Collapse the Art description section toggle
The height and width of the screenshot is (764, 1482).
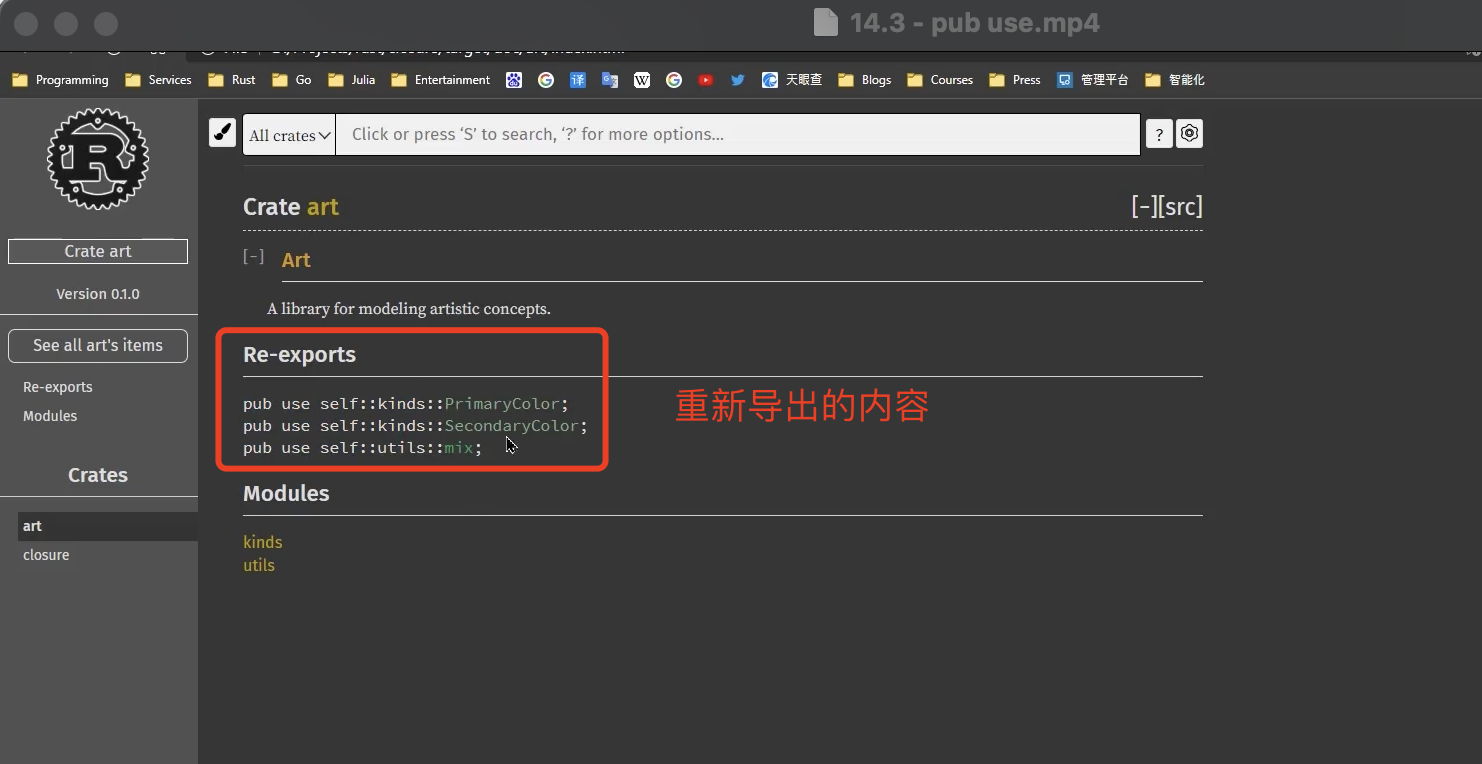click(254, 257)
